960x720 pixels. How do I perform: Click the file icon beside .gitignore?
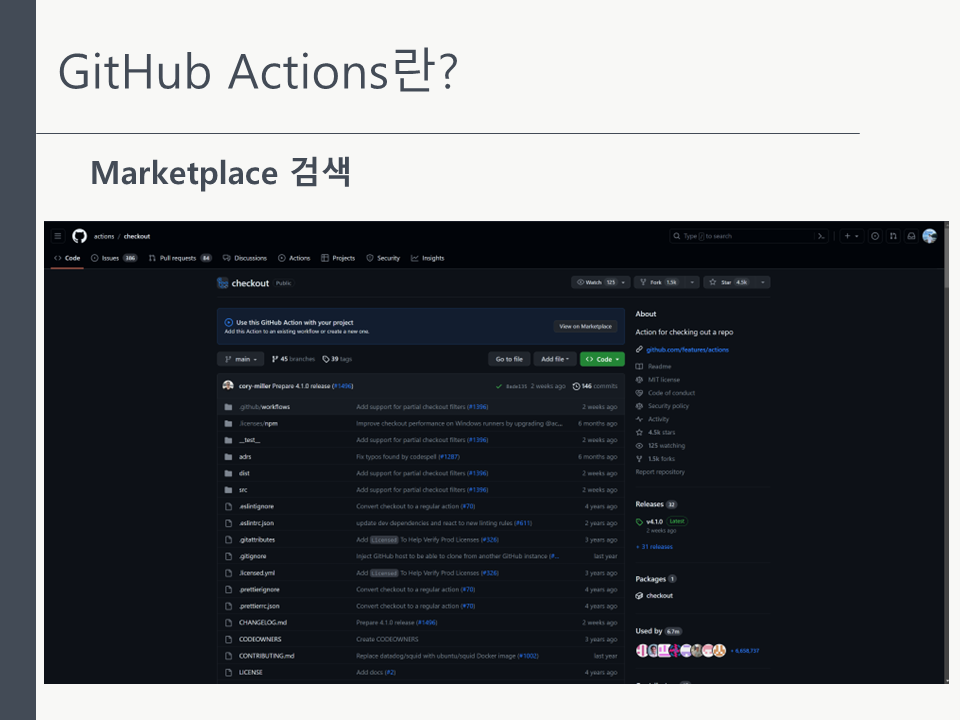point(228,556)
